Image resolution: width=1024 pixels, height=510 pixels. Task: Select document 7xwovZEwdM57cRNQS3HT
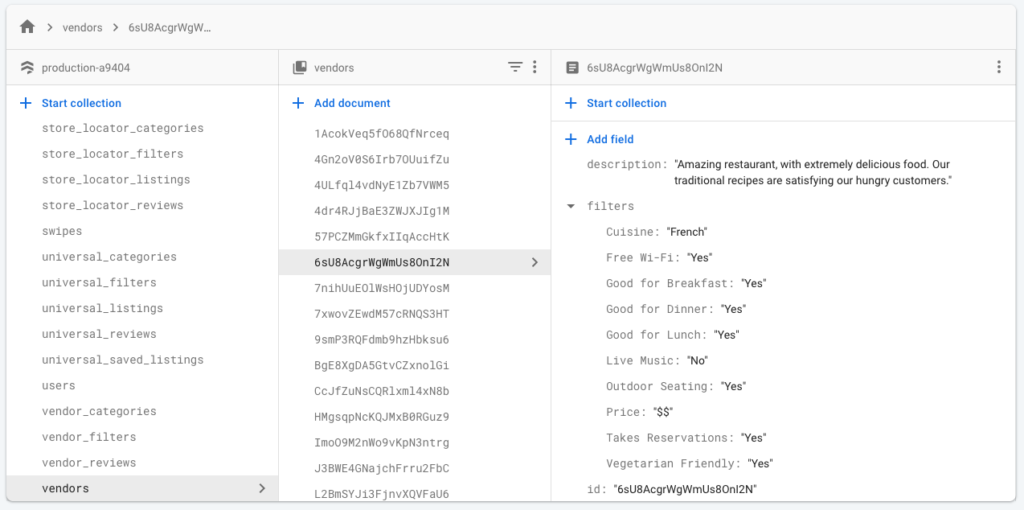[x=382, y=314]
